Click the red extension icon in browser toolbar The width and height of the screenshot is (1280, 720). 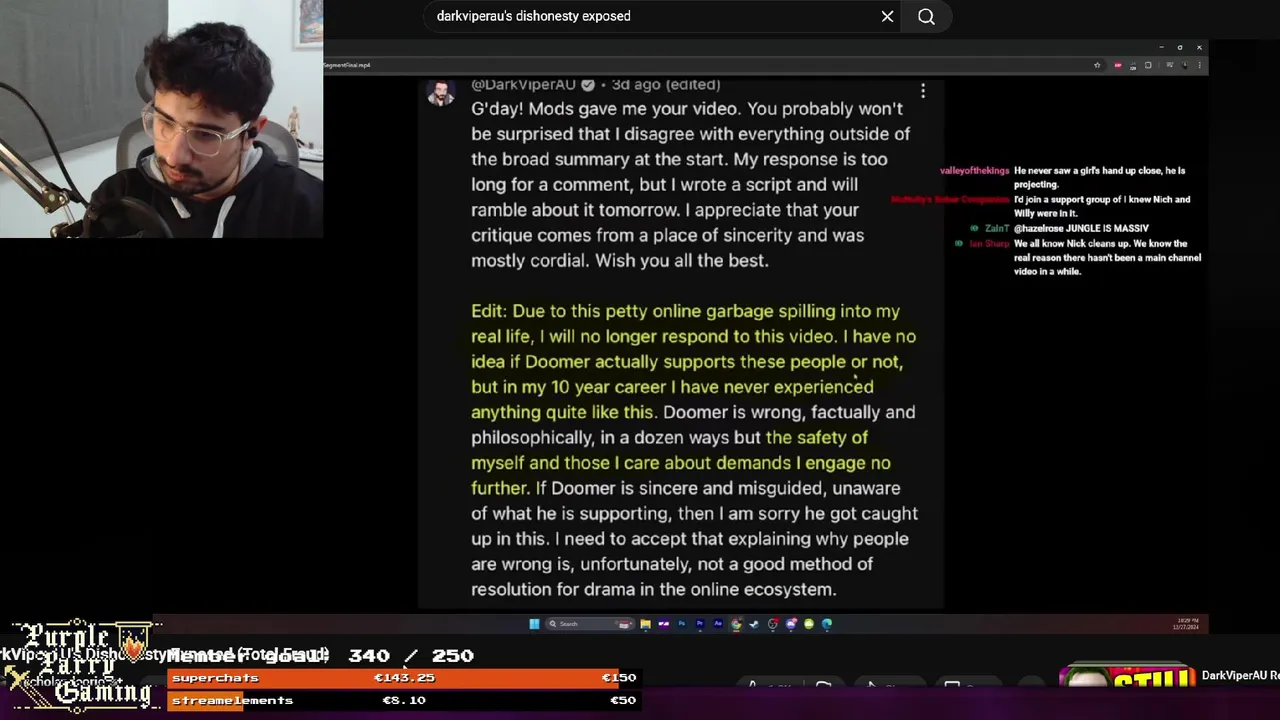pyautogui.click(x=1118, y=65)
